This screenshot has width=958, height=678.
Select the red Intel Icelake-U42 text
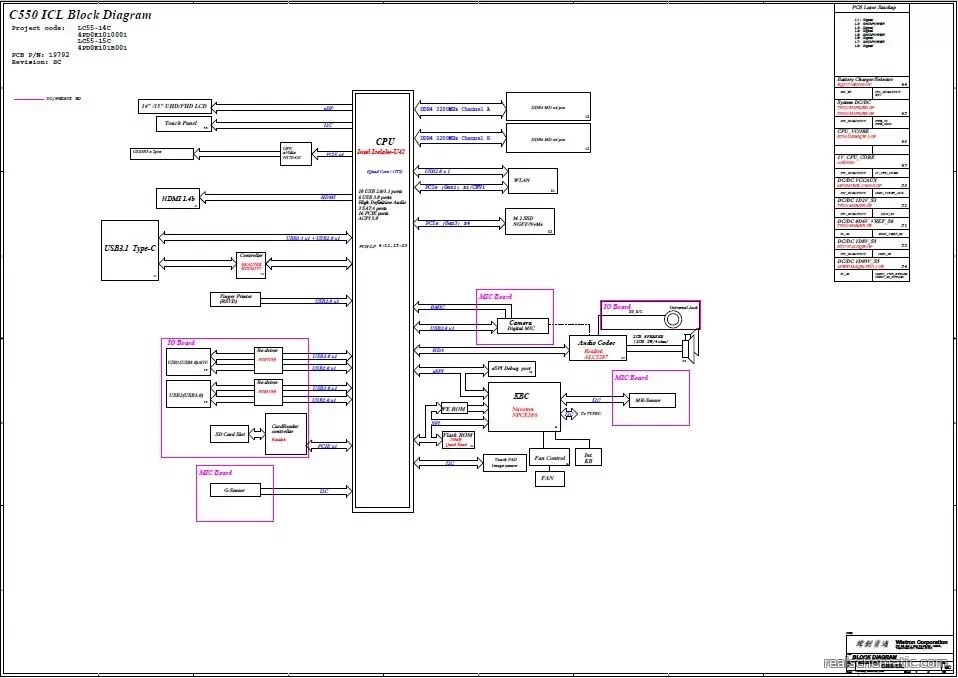(381, 151)
